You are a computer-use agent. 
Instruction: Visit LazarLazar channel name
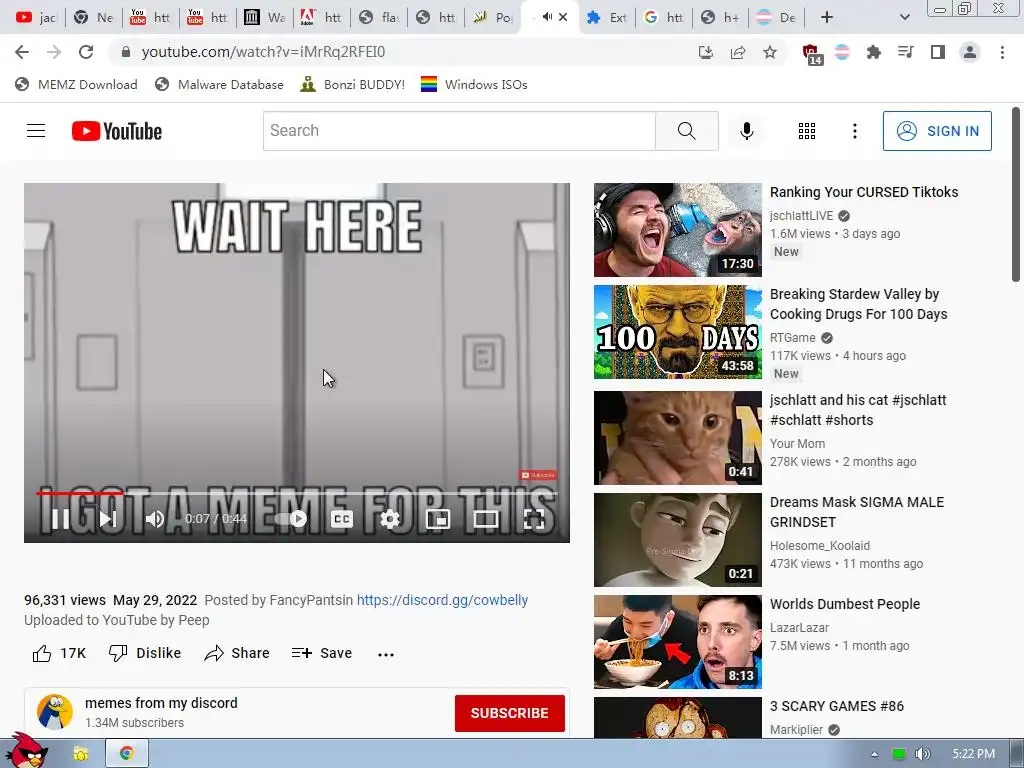click(x=799, y=628)
